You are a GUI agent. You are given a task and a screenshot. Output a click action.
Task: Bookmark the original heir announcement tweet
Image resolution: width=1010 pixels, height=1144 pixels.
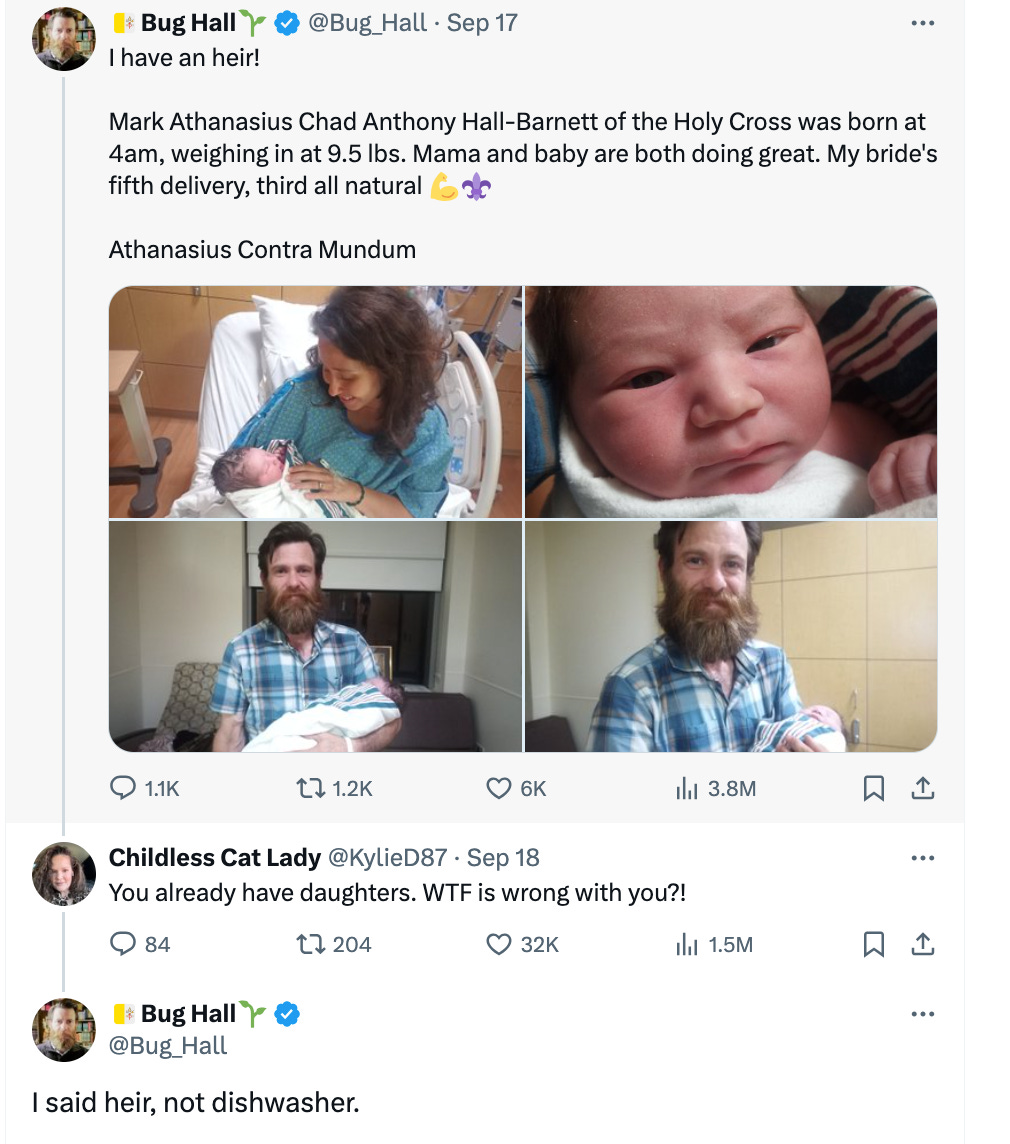[874, 789]
